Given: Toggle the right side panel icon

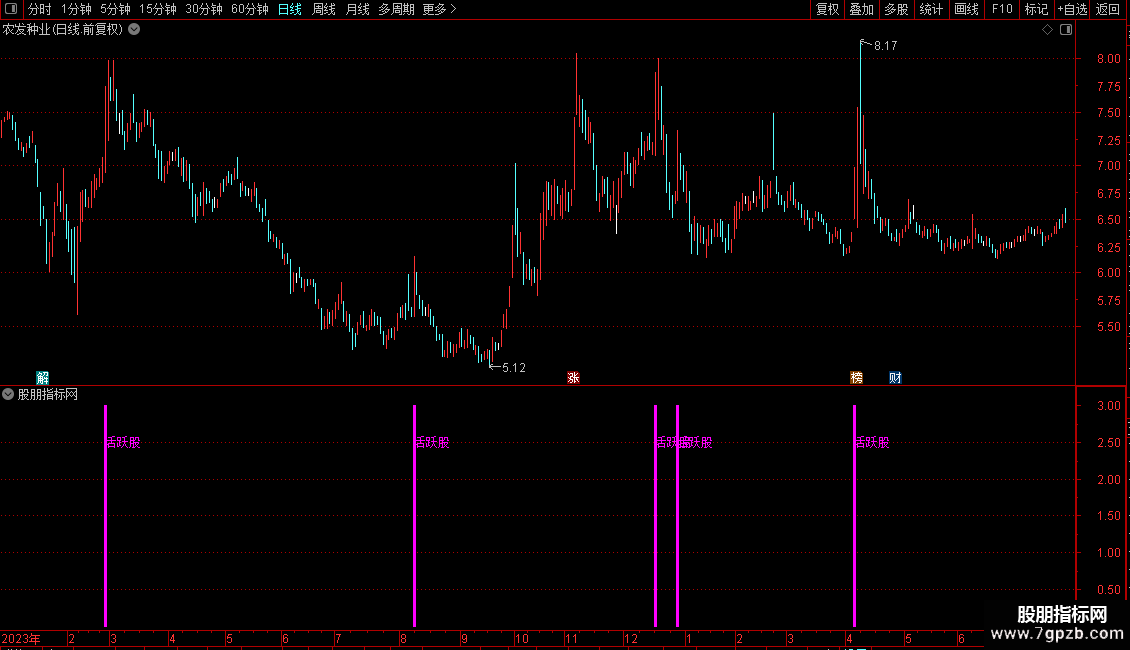Looking at the screenshot, I should [x=1066, y=30].
